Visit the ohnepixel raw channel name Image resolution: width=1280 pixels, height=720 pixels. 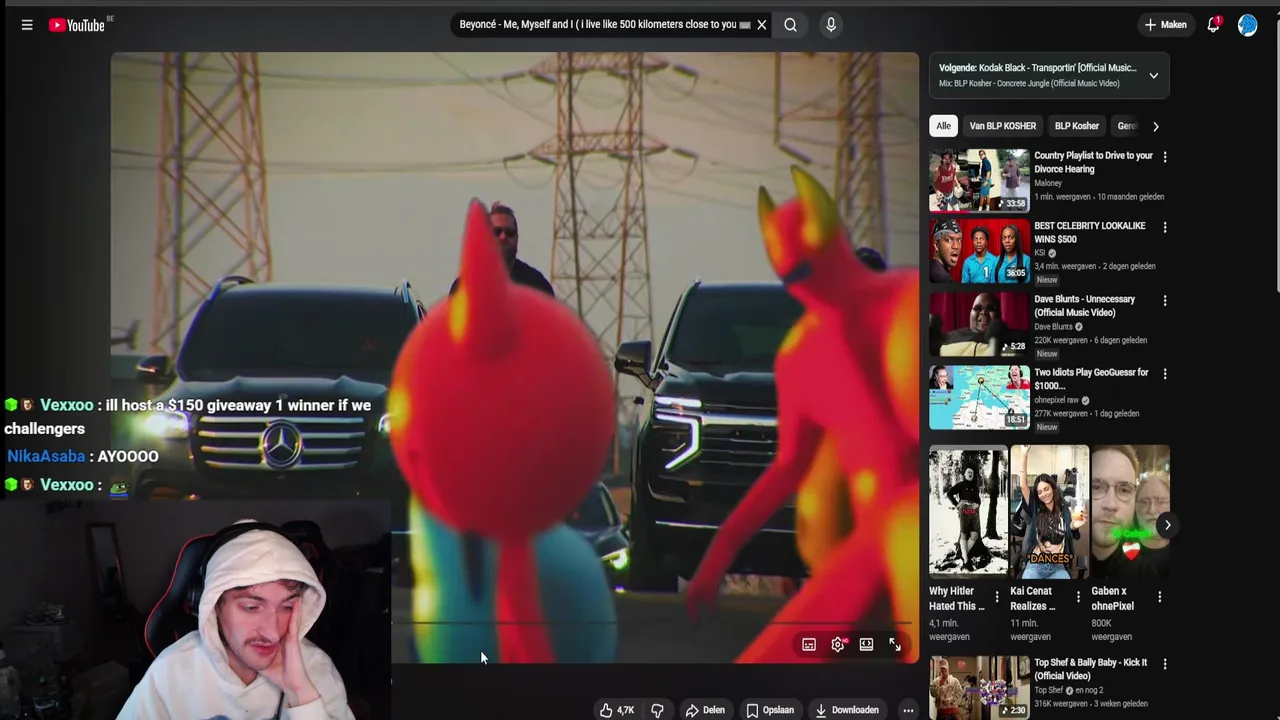click(1056, 400)
